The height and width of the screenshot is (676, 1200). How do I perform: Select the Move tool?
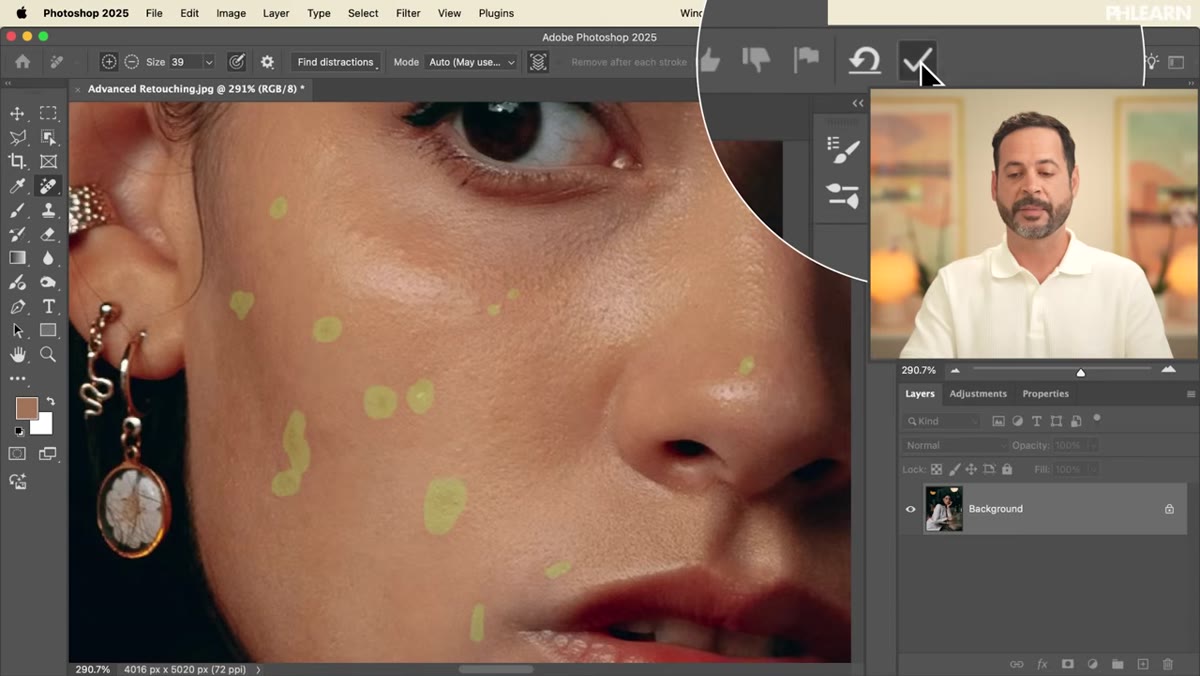tap(17, 113)
